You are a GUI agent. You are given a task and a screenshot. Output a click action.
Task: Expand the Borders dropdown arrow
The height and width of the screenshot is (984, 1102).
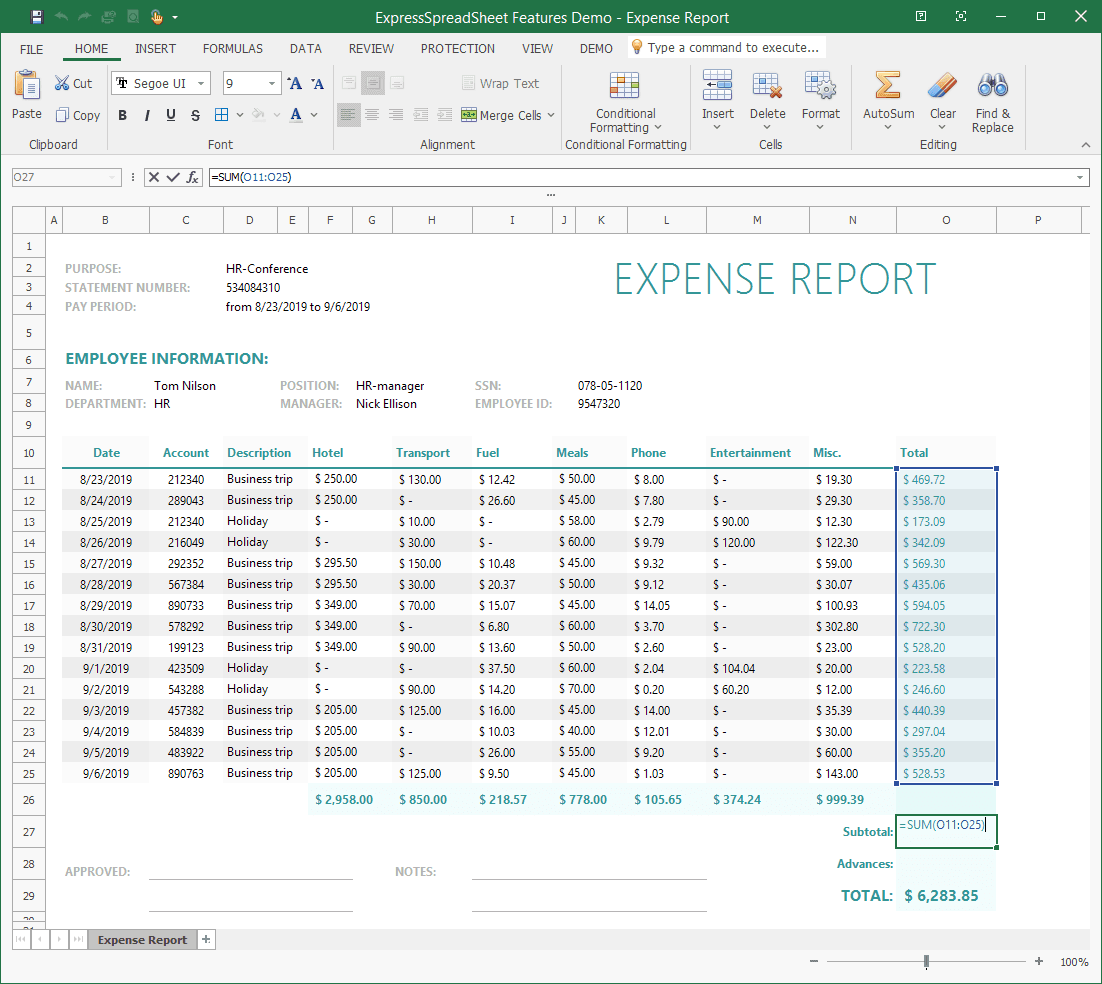[x=240, y=115]
